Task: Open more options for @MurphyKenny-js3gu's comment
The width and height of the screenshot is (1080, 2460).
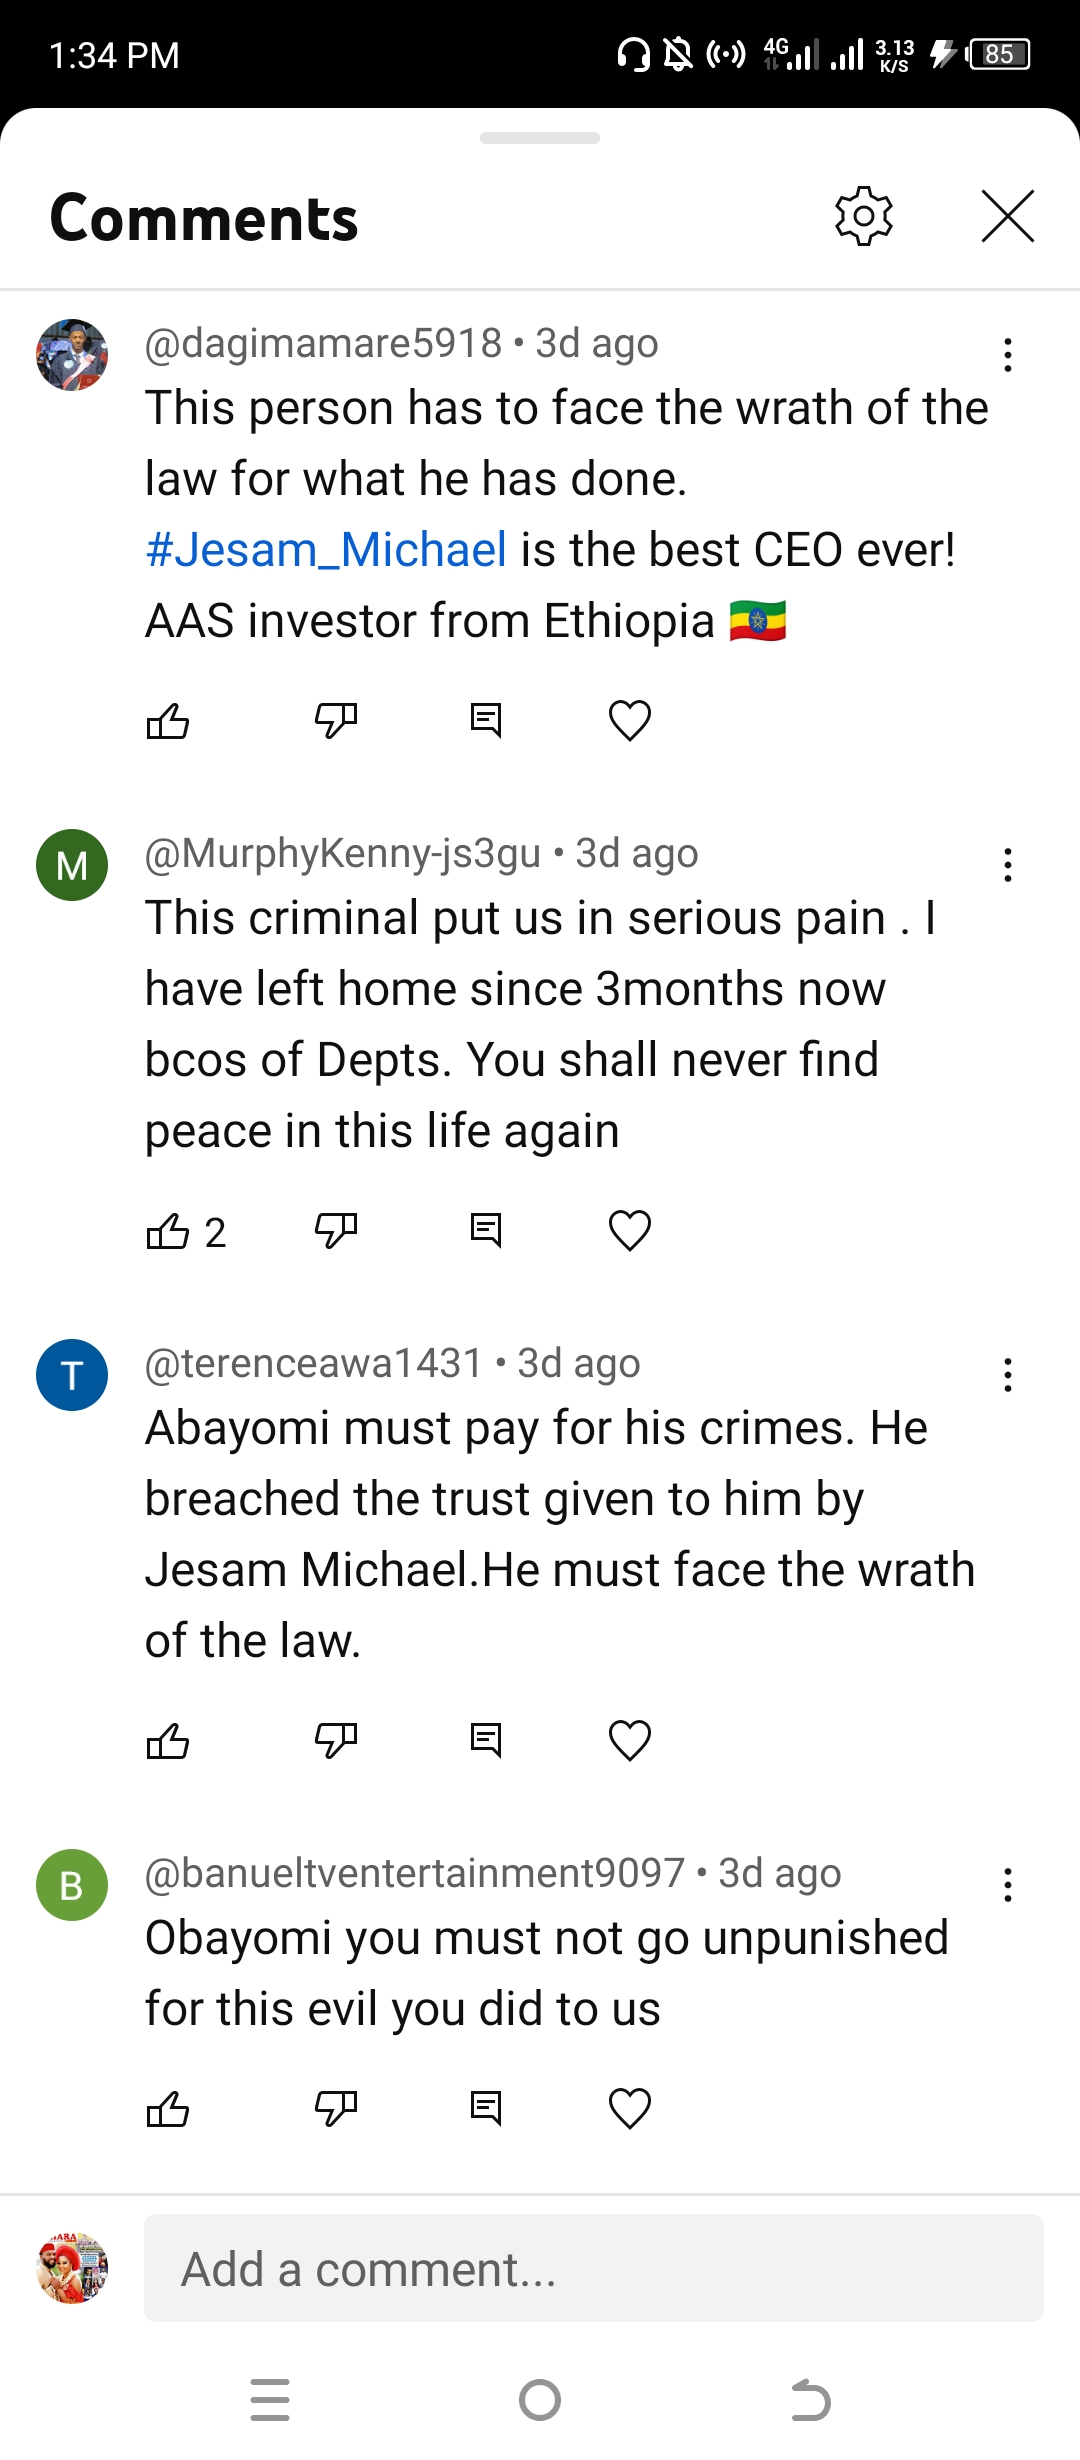Action: (1007, 865)
